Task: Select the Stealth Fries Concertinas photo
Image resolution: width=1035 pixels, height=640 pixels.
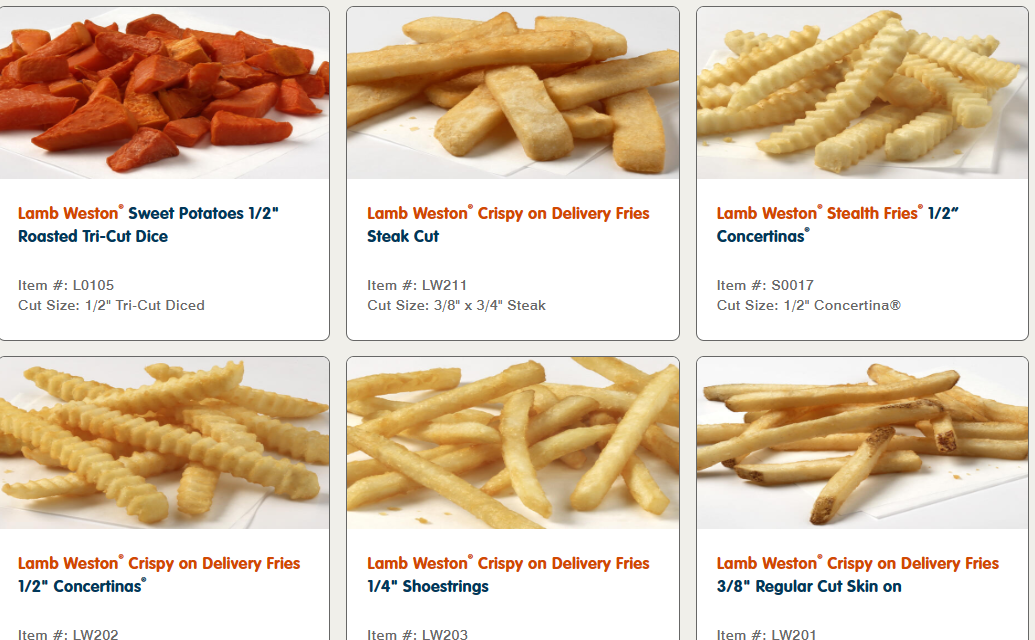Action: tap(862, 93)
